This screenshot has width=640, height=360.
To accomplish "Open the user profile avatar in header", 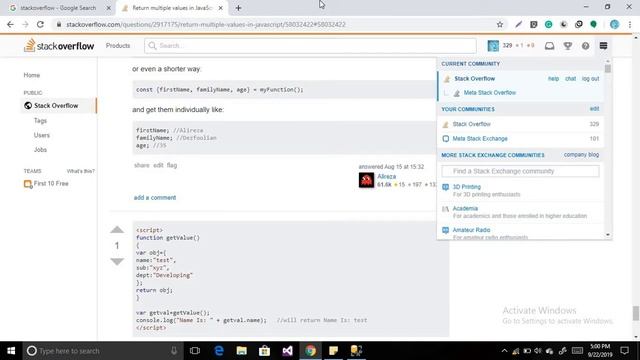I will 493,46.
